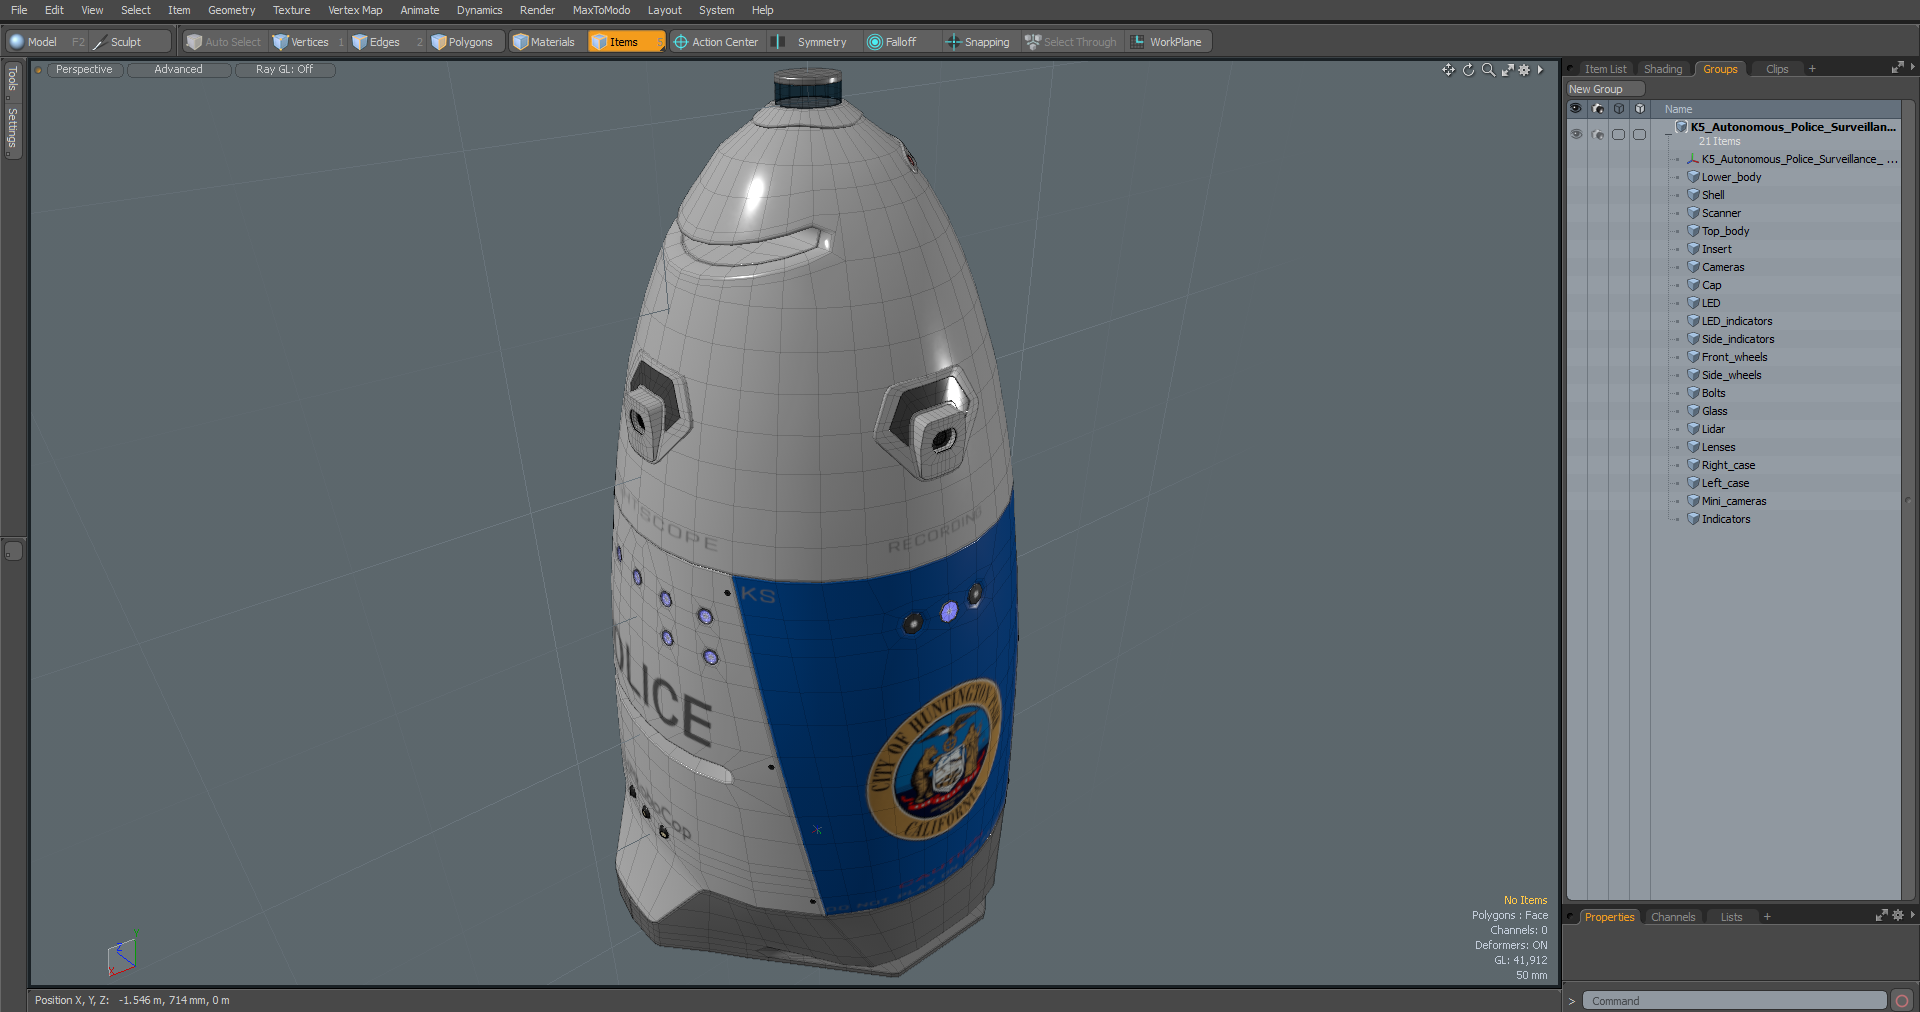Open the Render menu
This screenshot has width=1920, height=1012.
537,10
